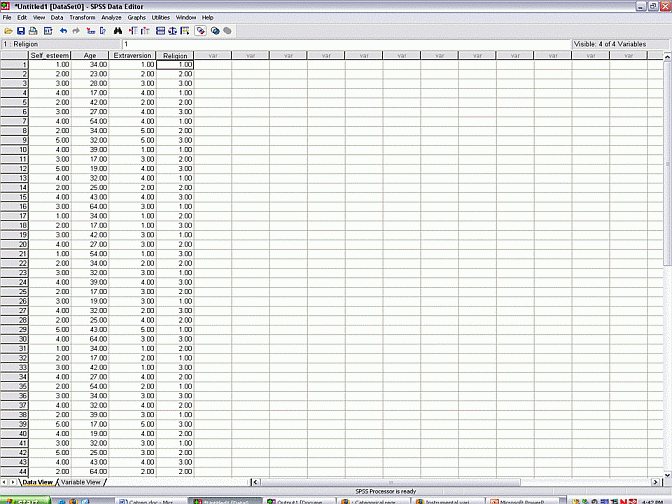Click Extraversion cell in row 9
The height and width of the screenshot is (504, 672).
click(132, 140)
